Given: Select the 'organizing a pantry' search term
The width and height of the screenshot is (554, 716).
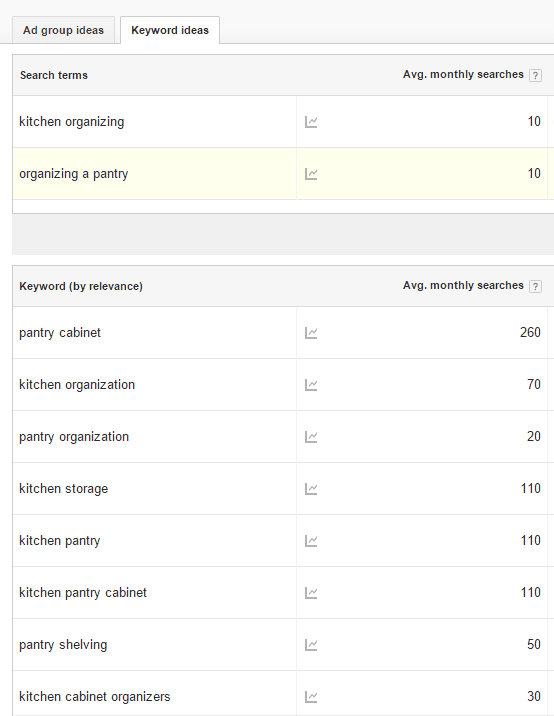Looking at the screenshot, I should point(74,174).
